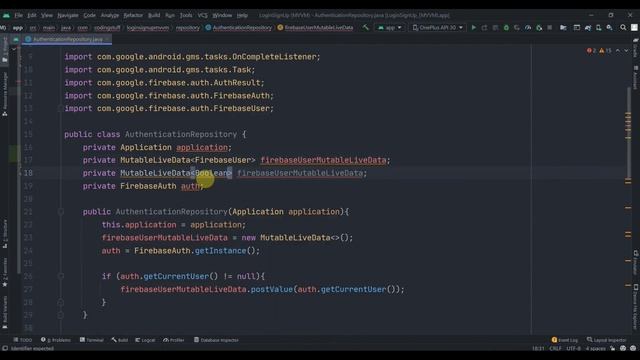Open the Refactor menu
640x360 pixels.
tap(133, 15)
